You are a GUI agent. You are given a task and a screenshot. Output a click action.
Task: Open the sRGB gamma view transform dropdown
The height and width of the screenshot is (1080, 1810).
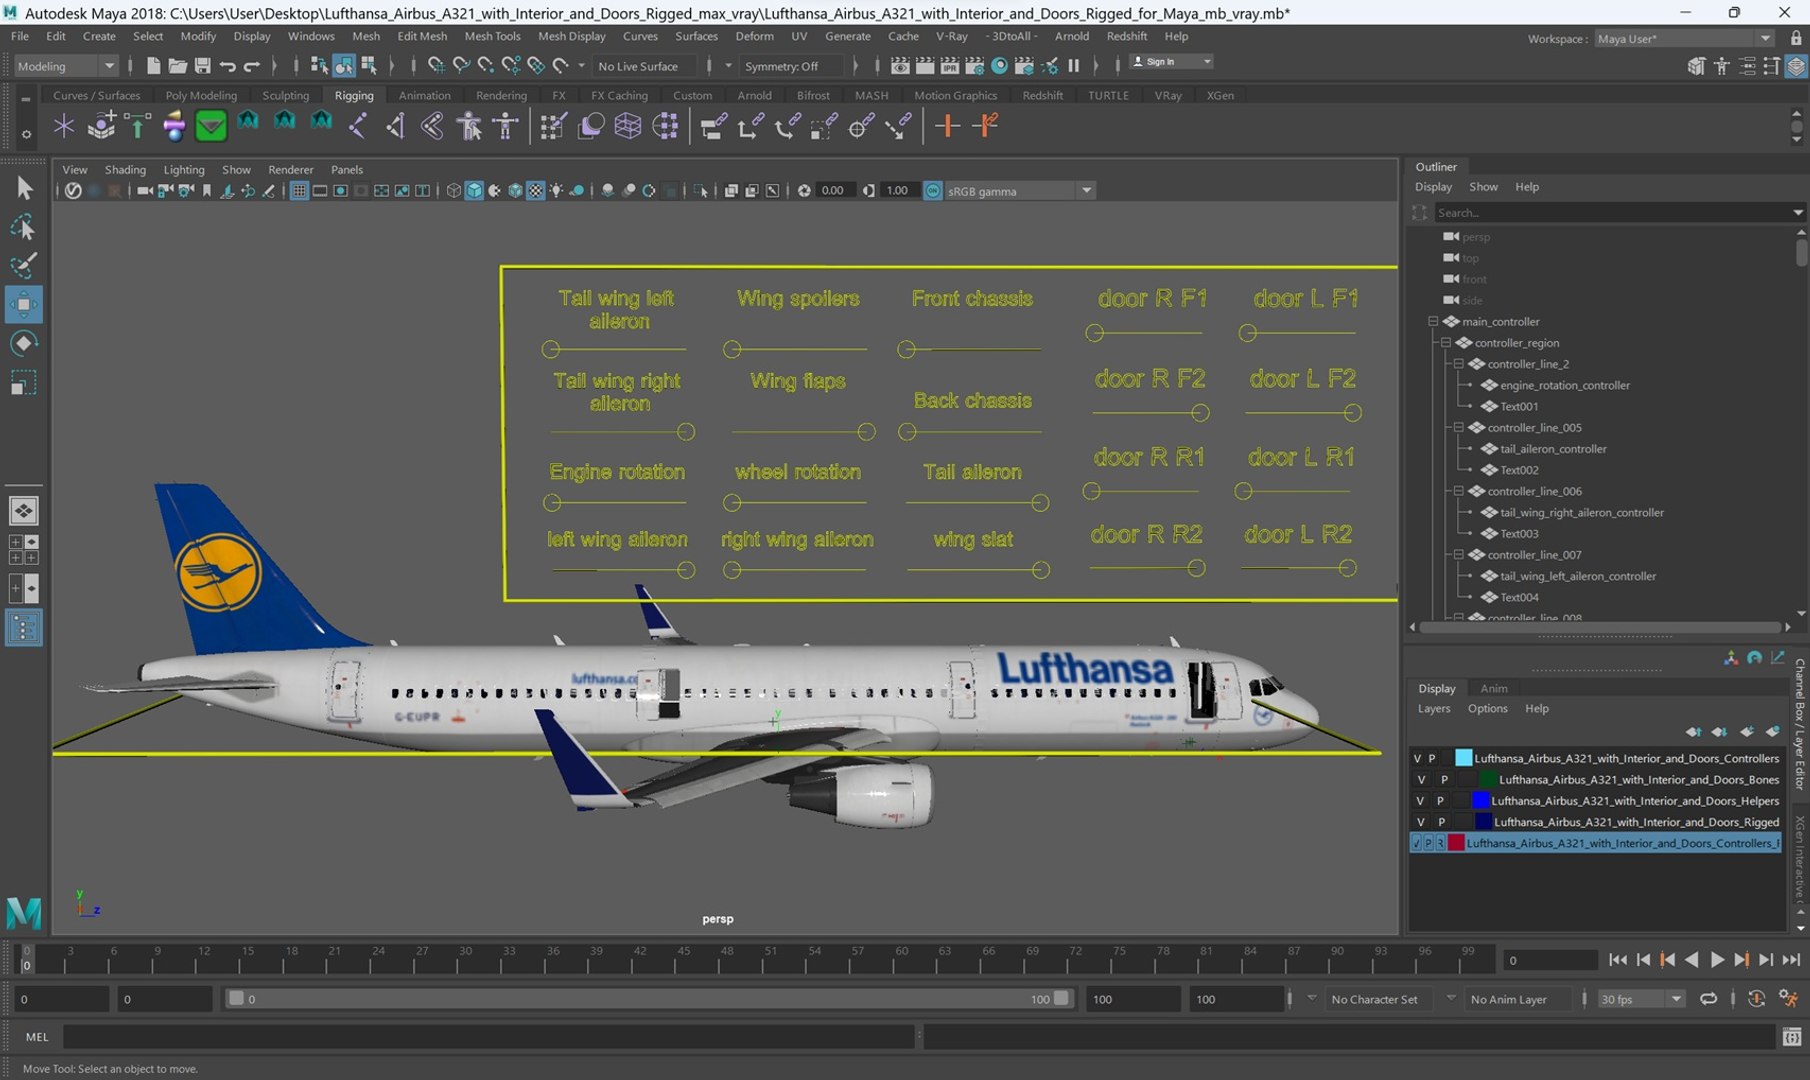[x=1019, y=190]
